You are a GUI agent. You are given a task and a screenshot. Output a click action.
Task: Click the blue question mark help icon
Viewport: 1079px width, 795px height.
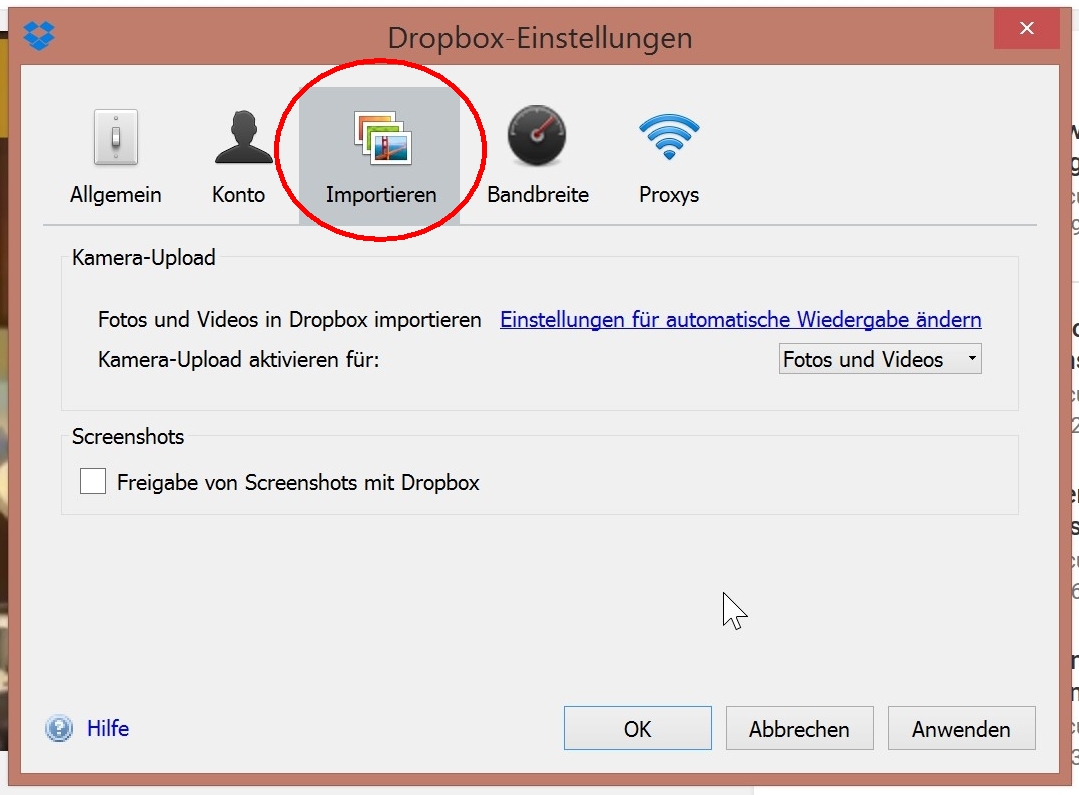point(59,728)
